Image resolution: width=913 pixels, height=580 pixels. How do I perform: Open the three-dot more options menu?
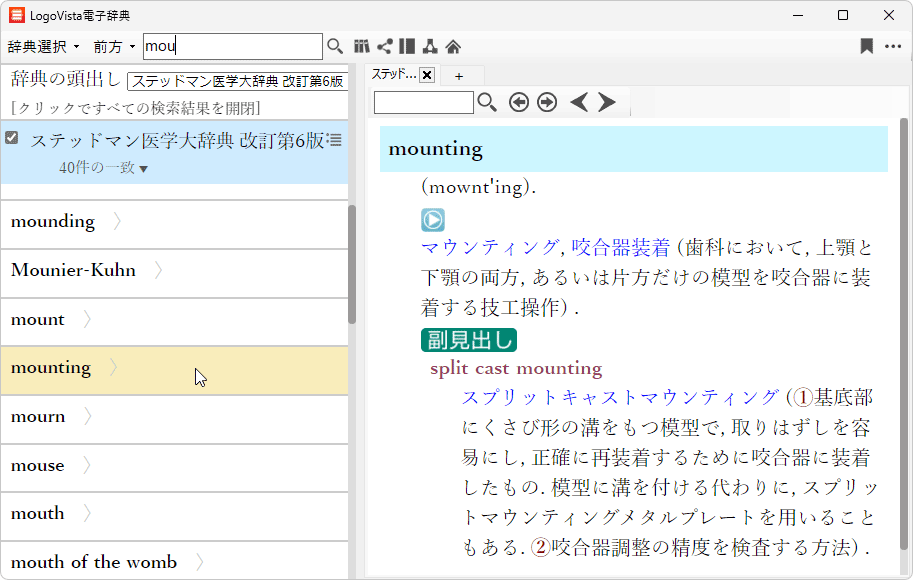[893, 46]
